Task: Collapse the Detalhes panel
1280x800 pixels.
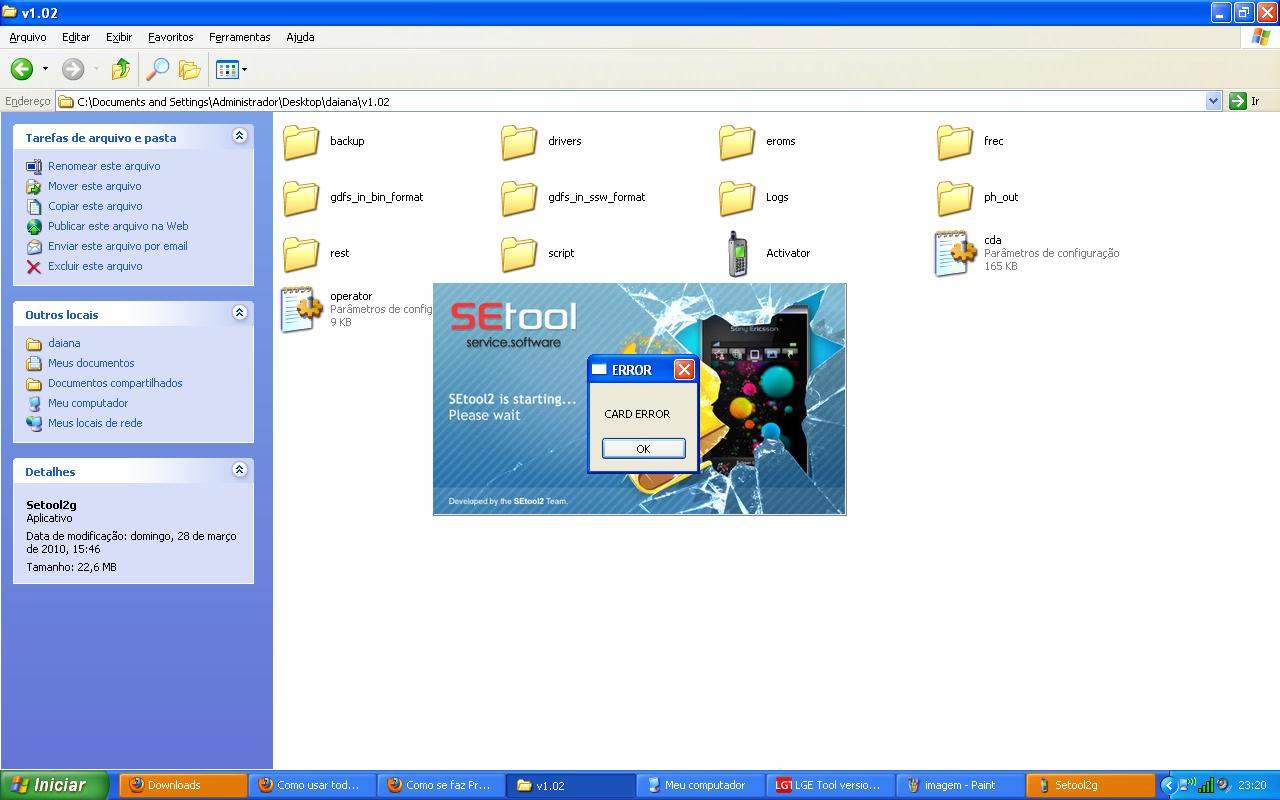Action: (x=239, y=470)
